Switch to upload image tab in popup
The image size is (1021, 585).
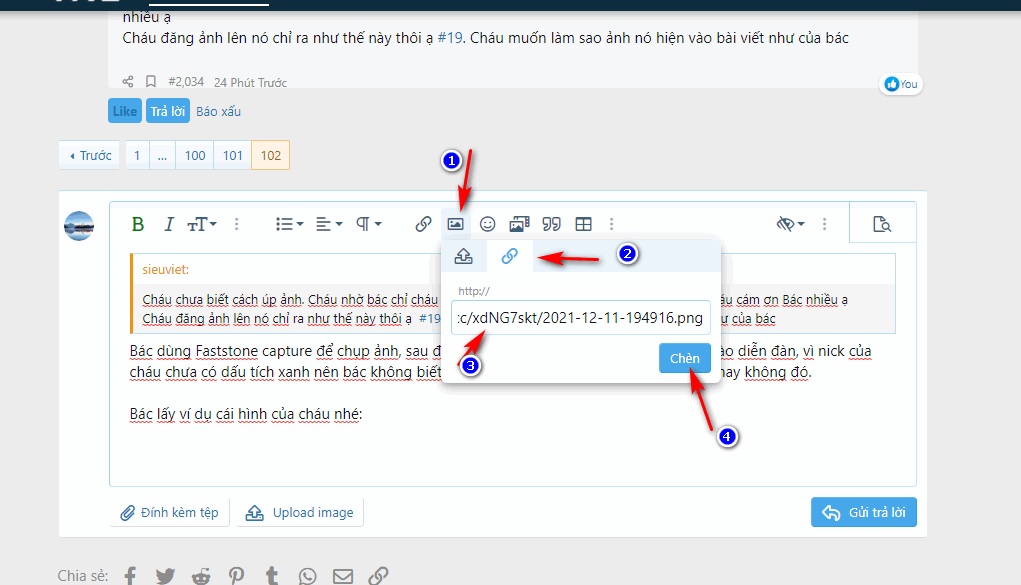pos(464,256)
